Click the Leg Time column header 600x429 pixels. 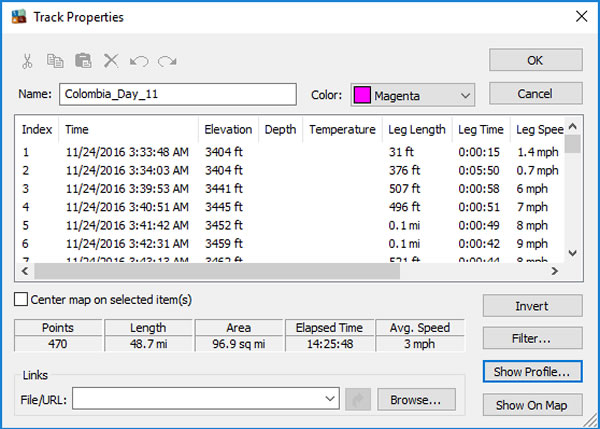(481, 129)
